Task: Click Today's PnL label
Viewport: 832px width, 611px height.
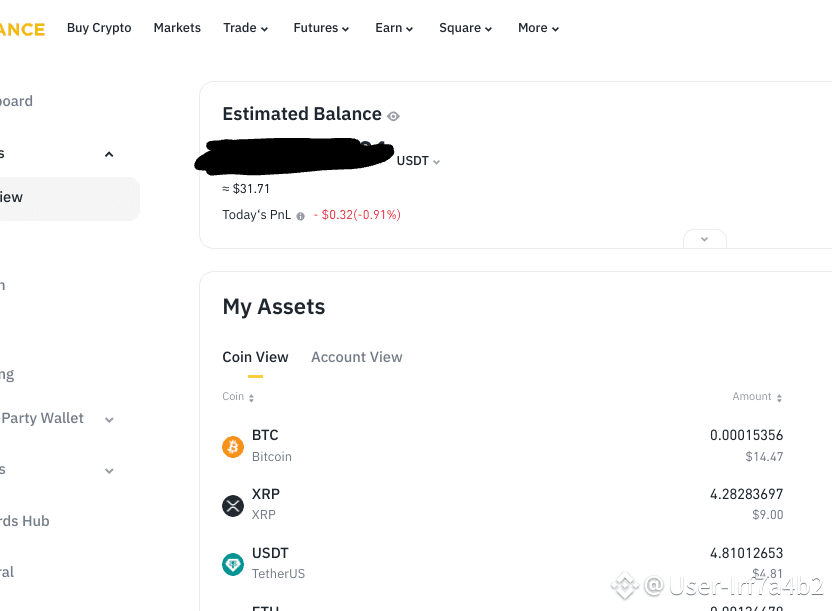Action: (256, 215)
